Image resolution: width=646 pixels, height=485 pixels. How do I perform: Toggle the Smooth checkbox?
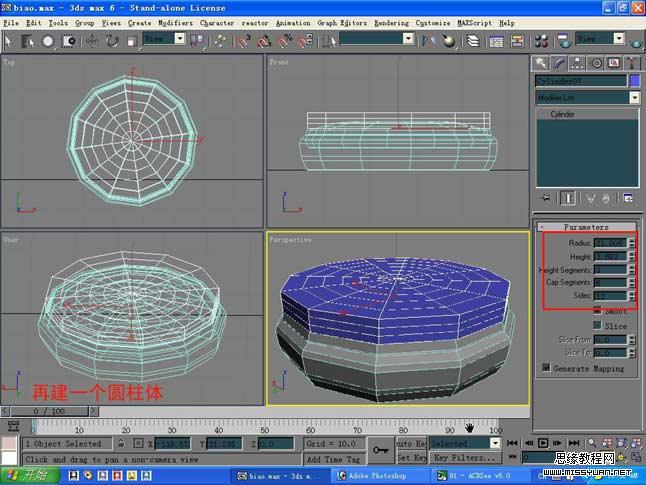(x=597, y=311)
